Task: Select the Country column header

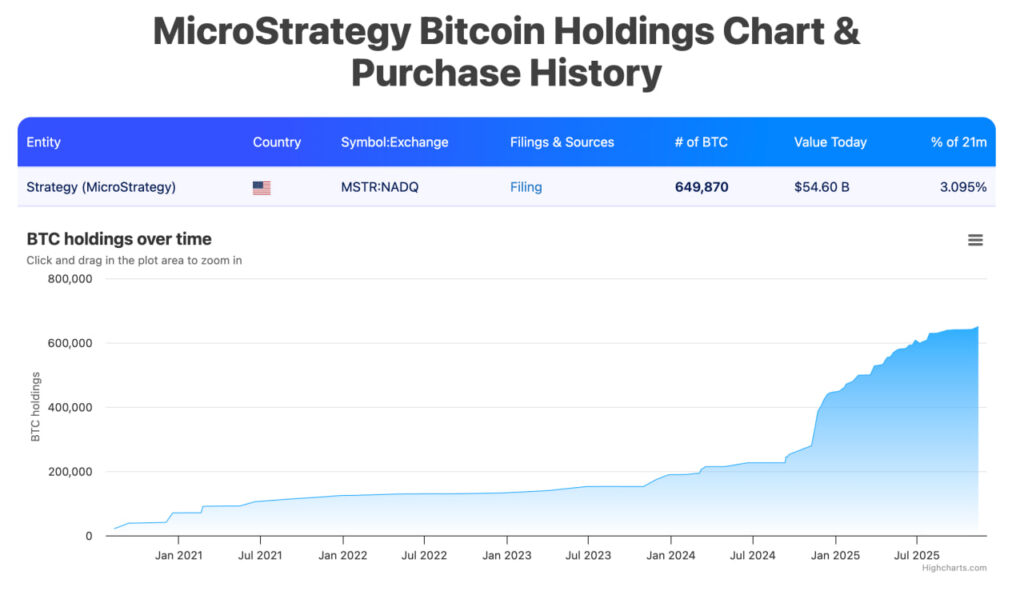Action: [x=278, y=142]
